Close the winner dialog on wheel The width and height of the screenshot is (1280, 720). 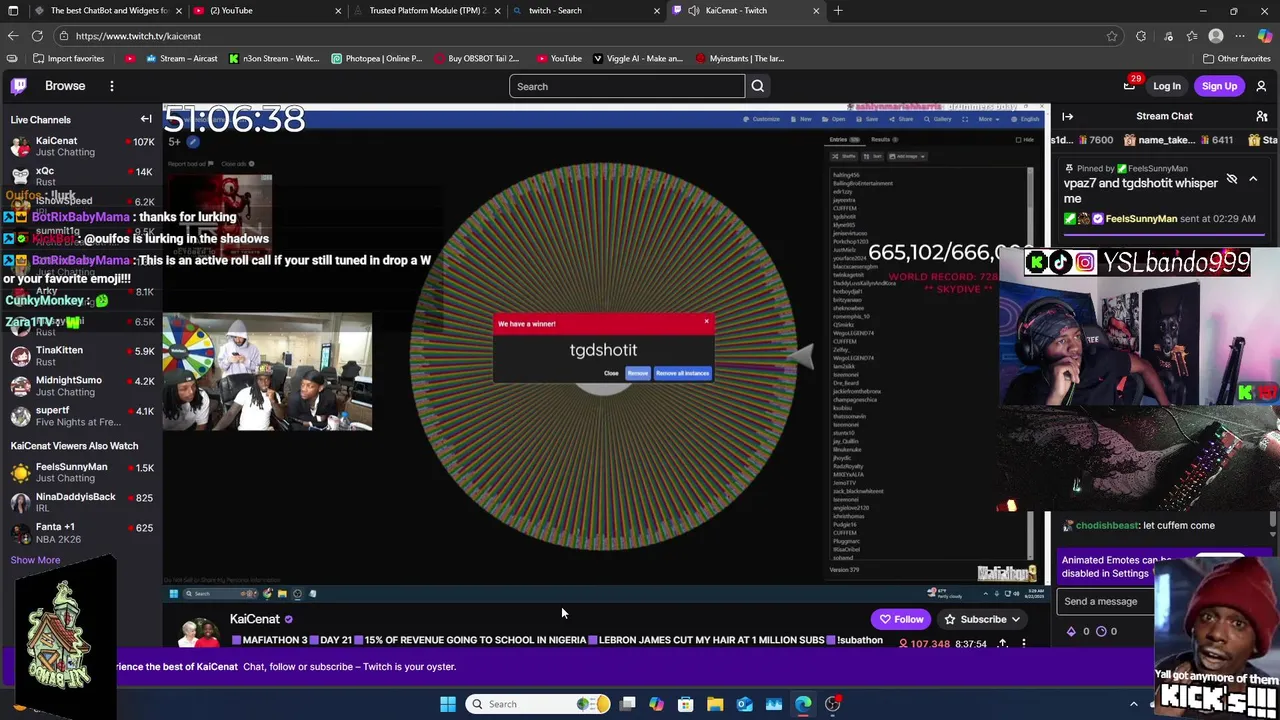click(706, 322)
